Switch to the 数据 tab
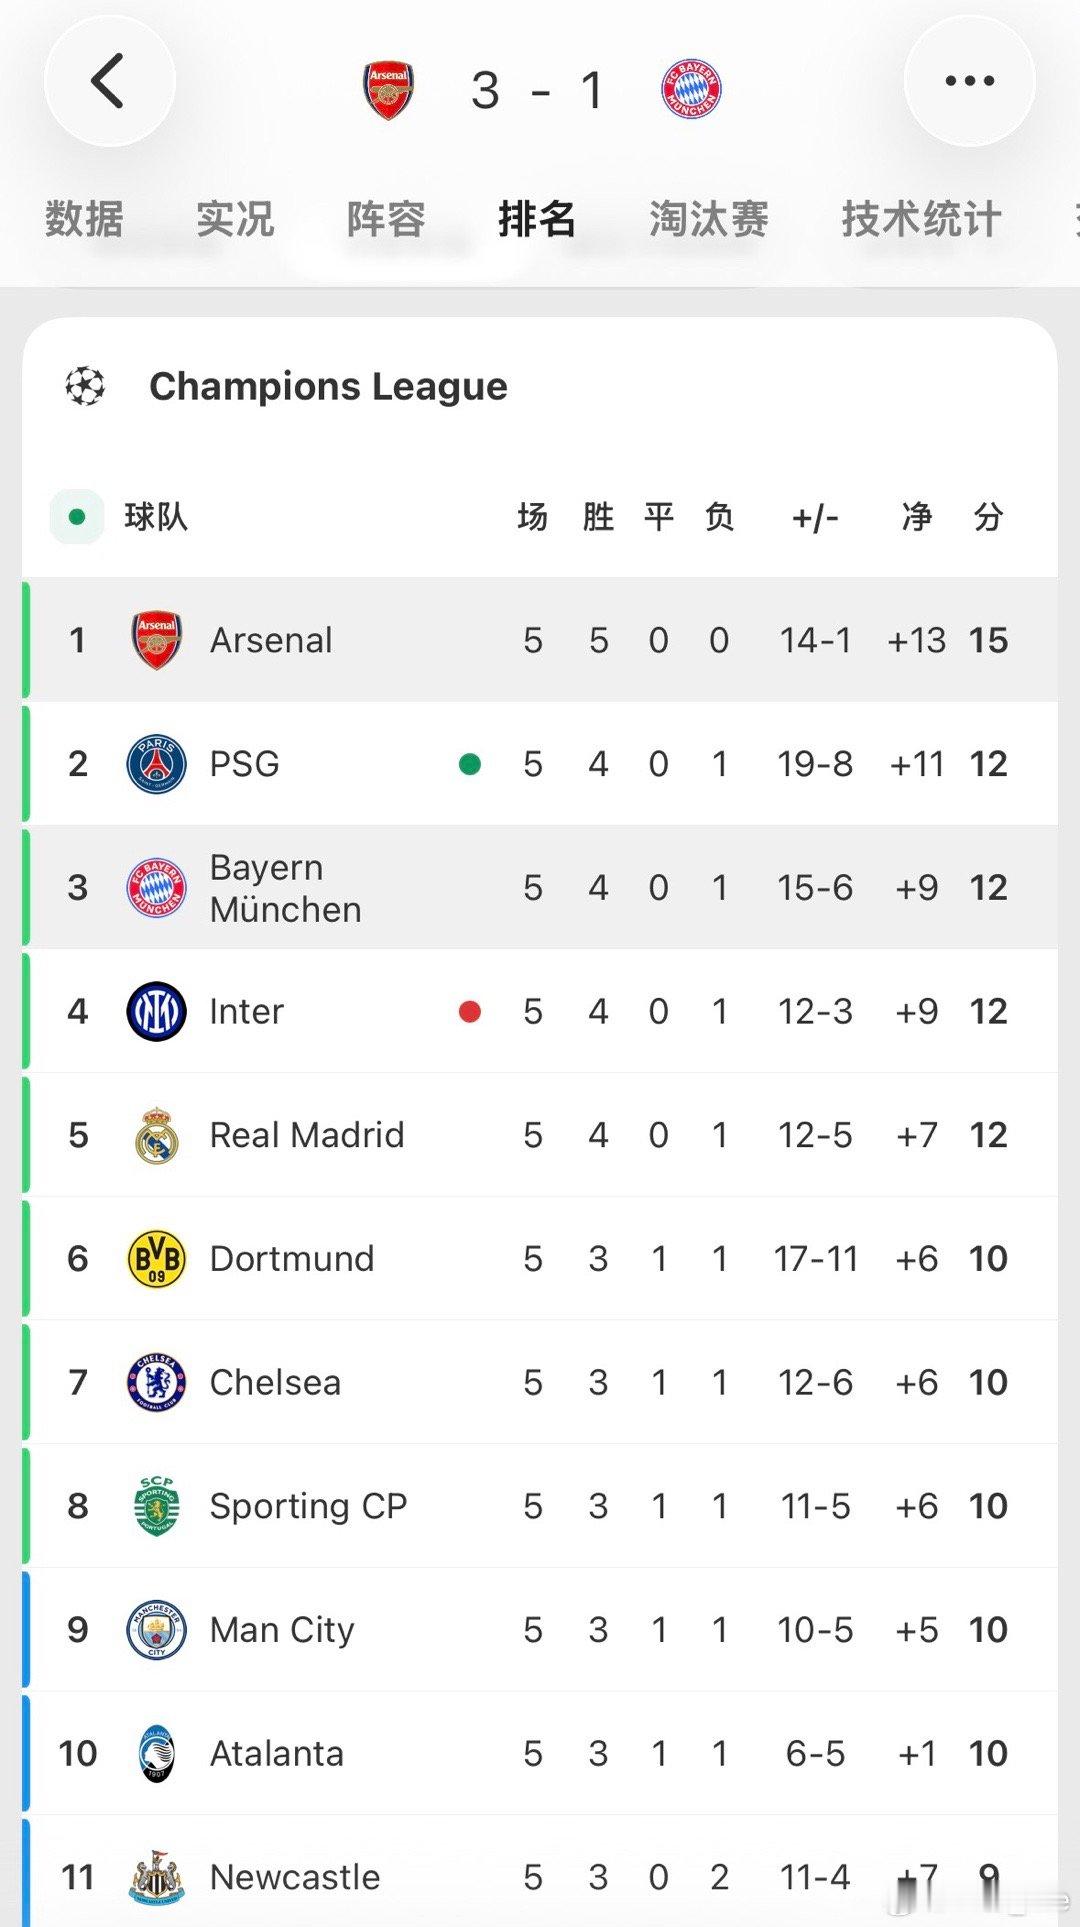Screen dimensions: 1080x1927 (84, 219)
